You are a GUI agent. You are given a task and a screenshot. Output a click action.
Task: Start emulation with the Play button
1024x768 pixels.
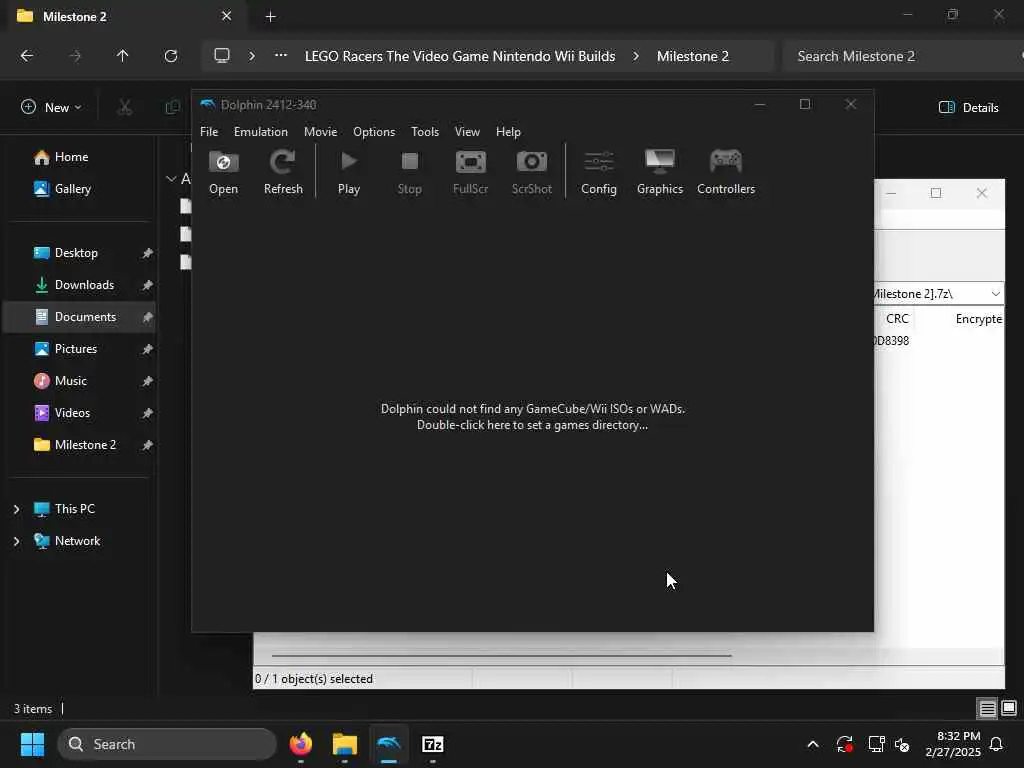point(349,172)
